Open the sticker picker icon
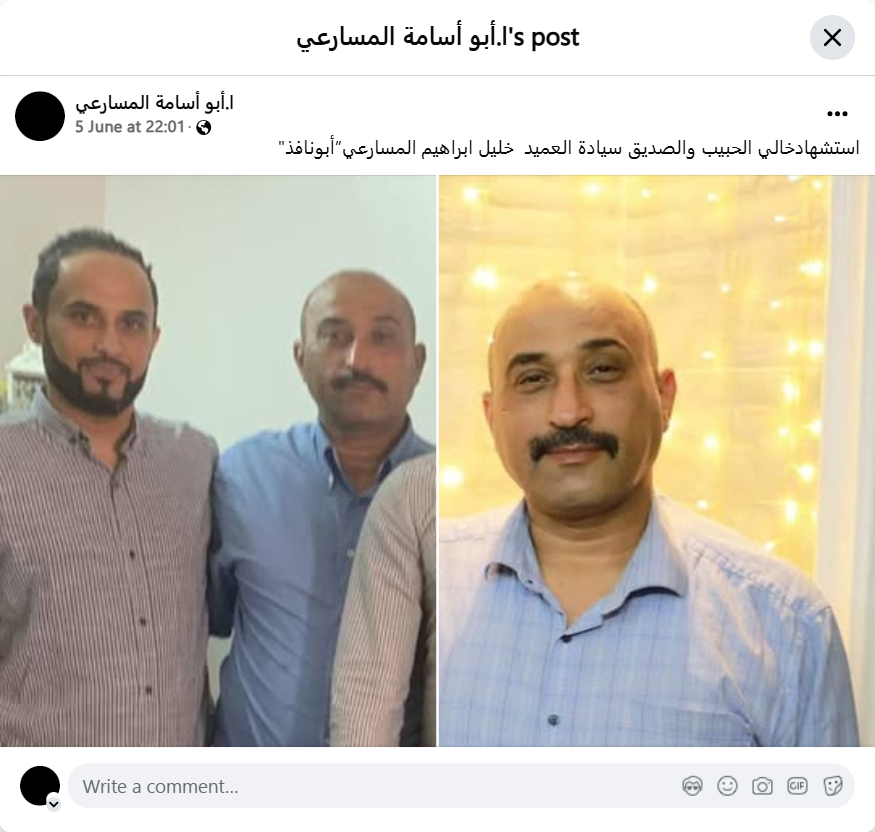The width and height of the screenshot is (875, 832). click(833, 786)
